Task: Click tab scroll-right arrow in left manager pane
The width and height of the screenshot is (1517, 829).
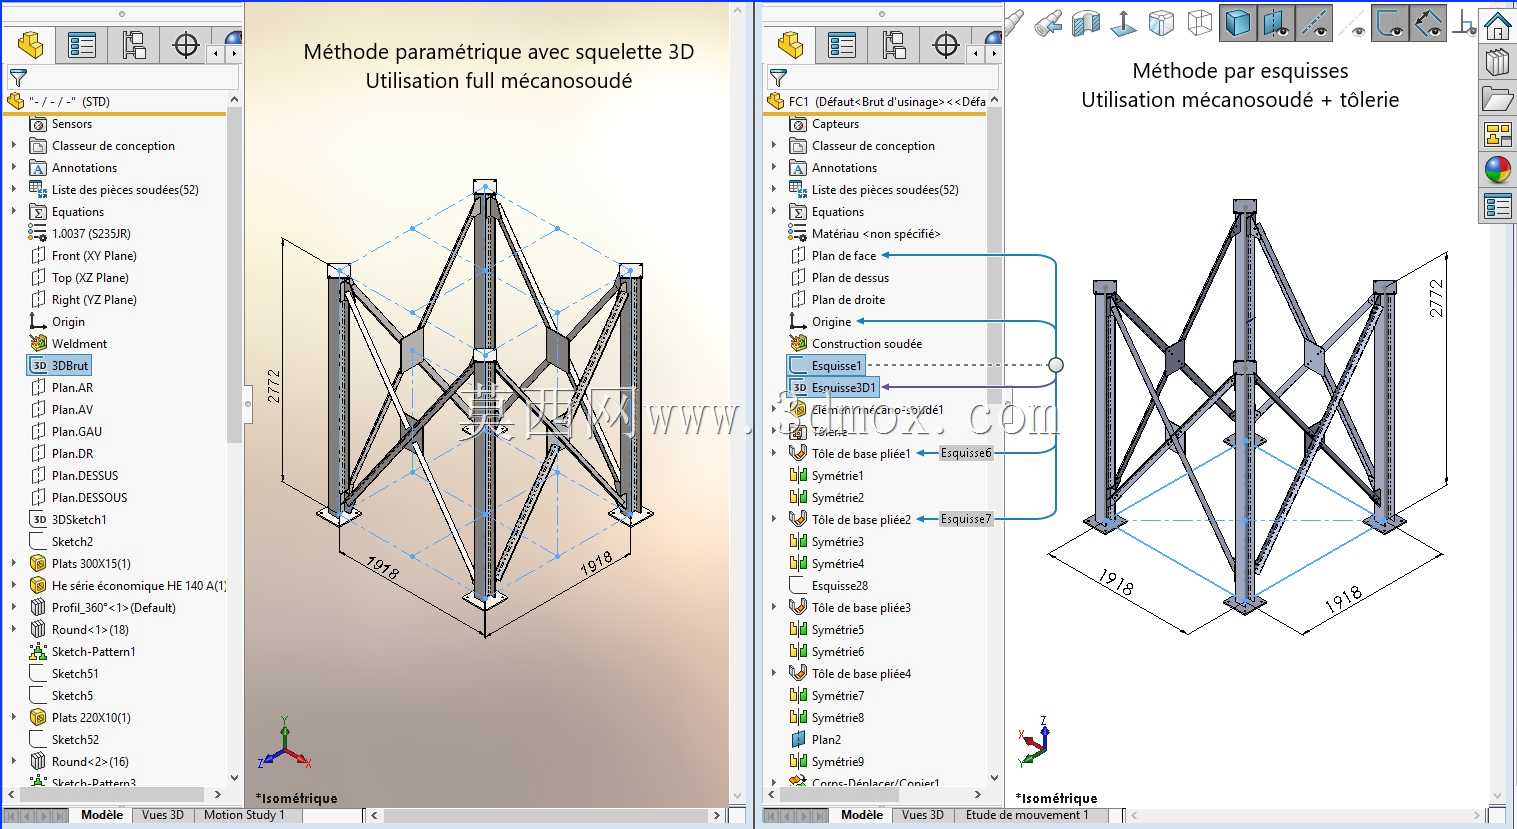Action: (234, 54)
